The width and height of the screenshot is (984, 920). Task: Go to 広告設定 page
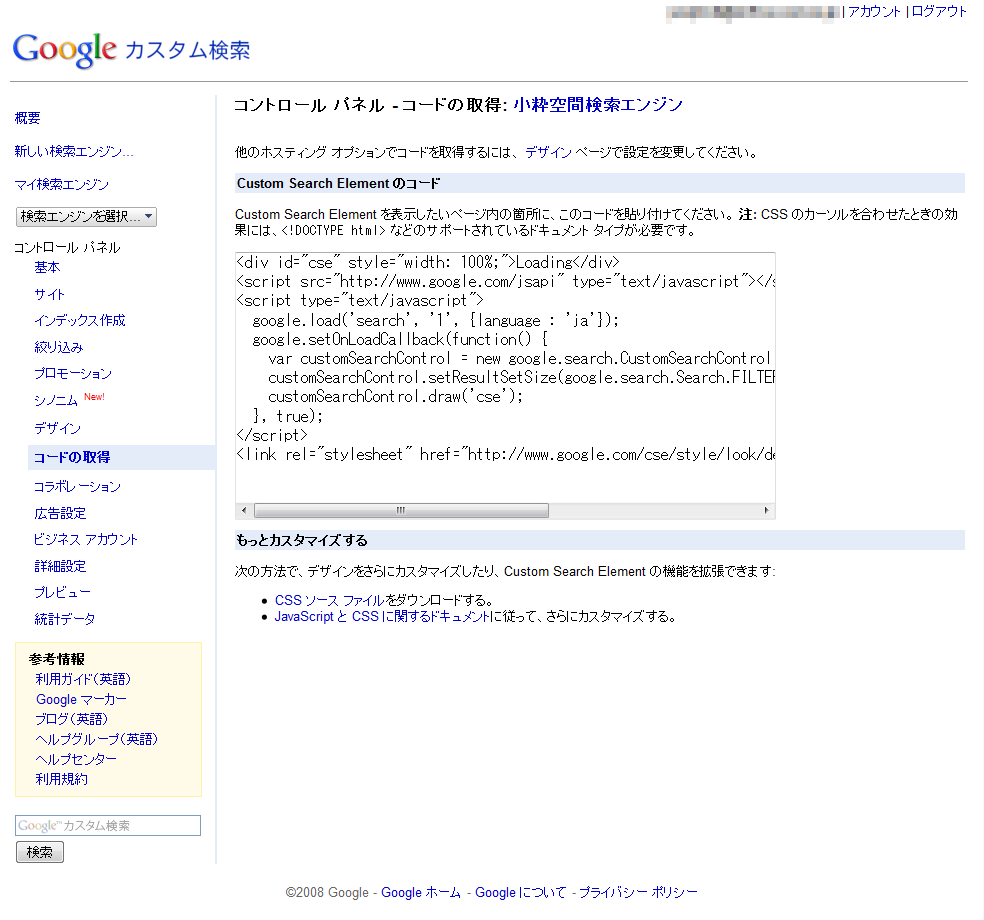tap(60, 513)
